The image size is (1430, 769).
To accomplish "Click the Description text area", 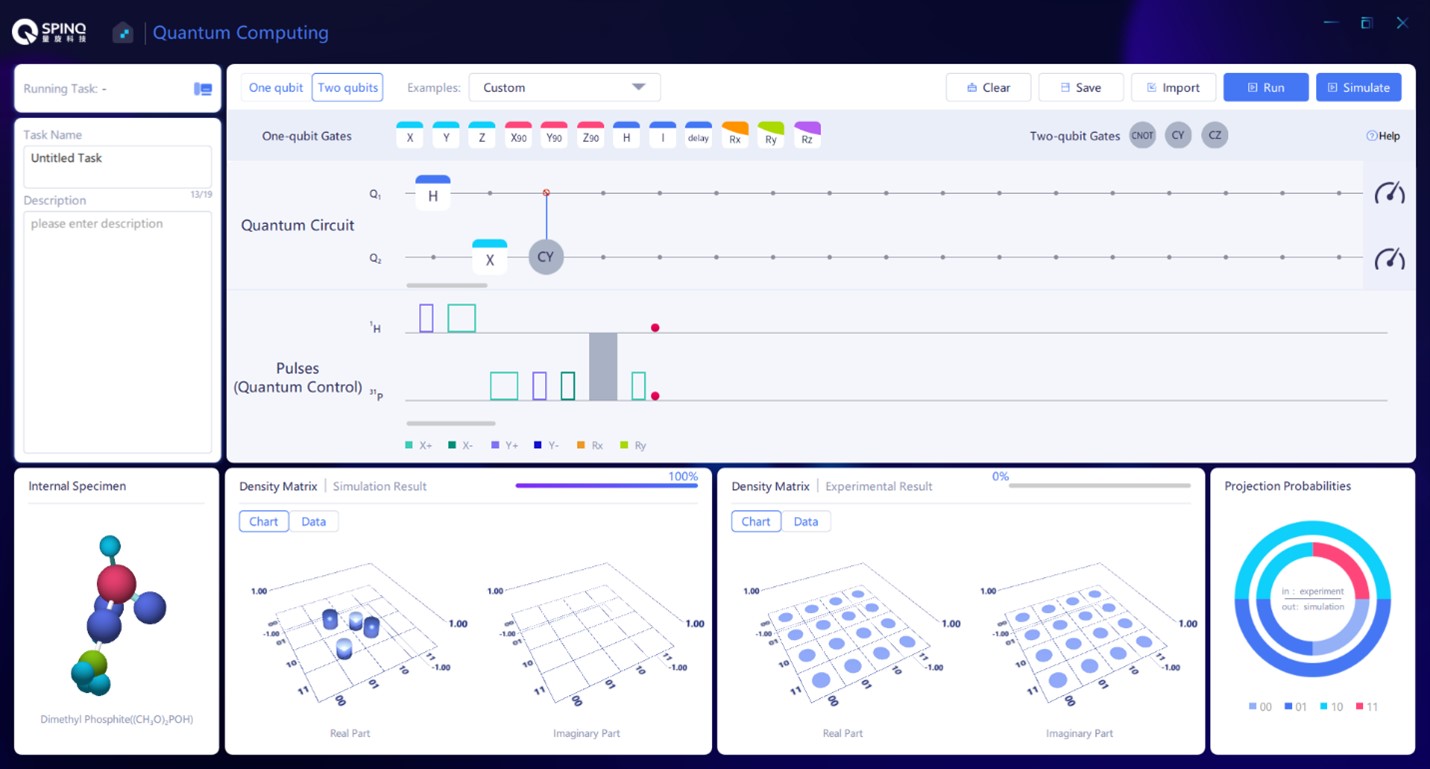I will click(x=118, y=332).
